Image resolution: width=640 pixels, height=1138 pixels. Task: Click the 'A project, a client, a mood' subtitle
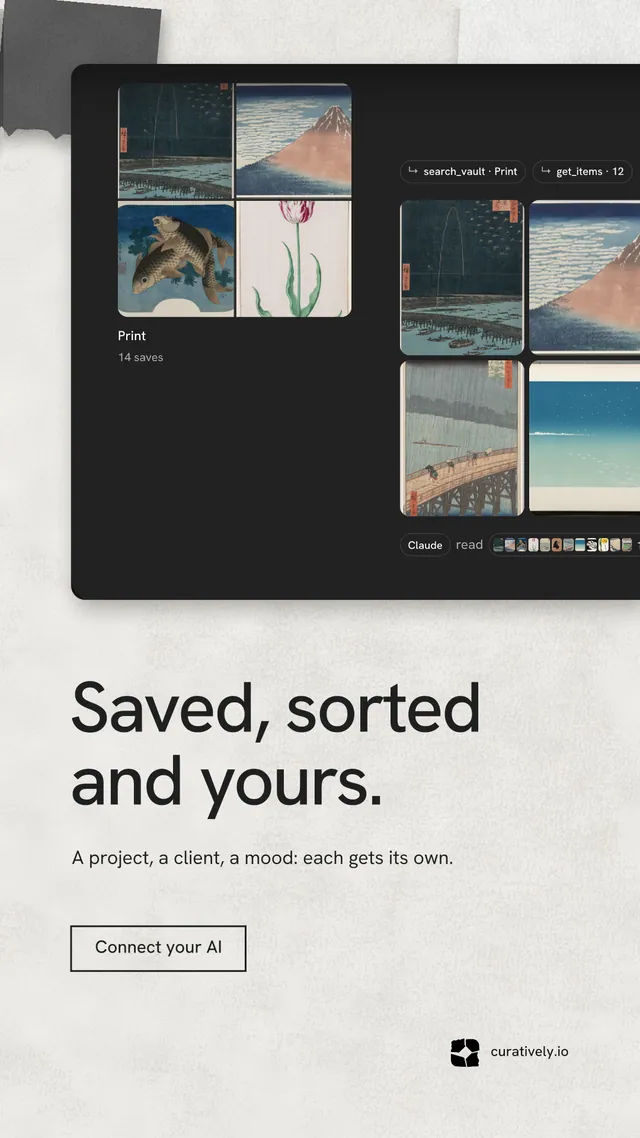[x=263, y=858]
